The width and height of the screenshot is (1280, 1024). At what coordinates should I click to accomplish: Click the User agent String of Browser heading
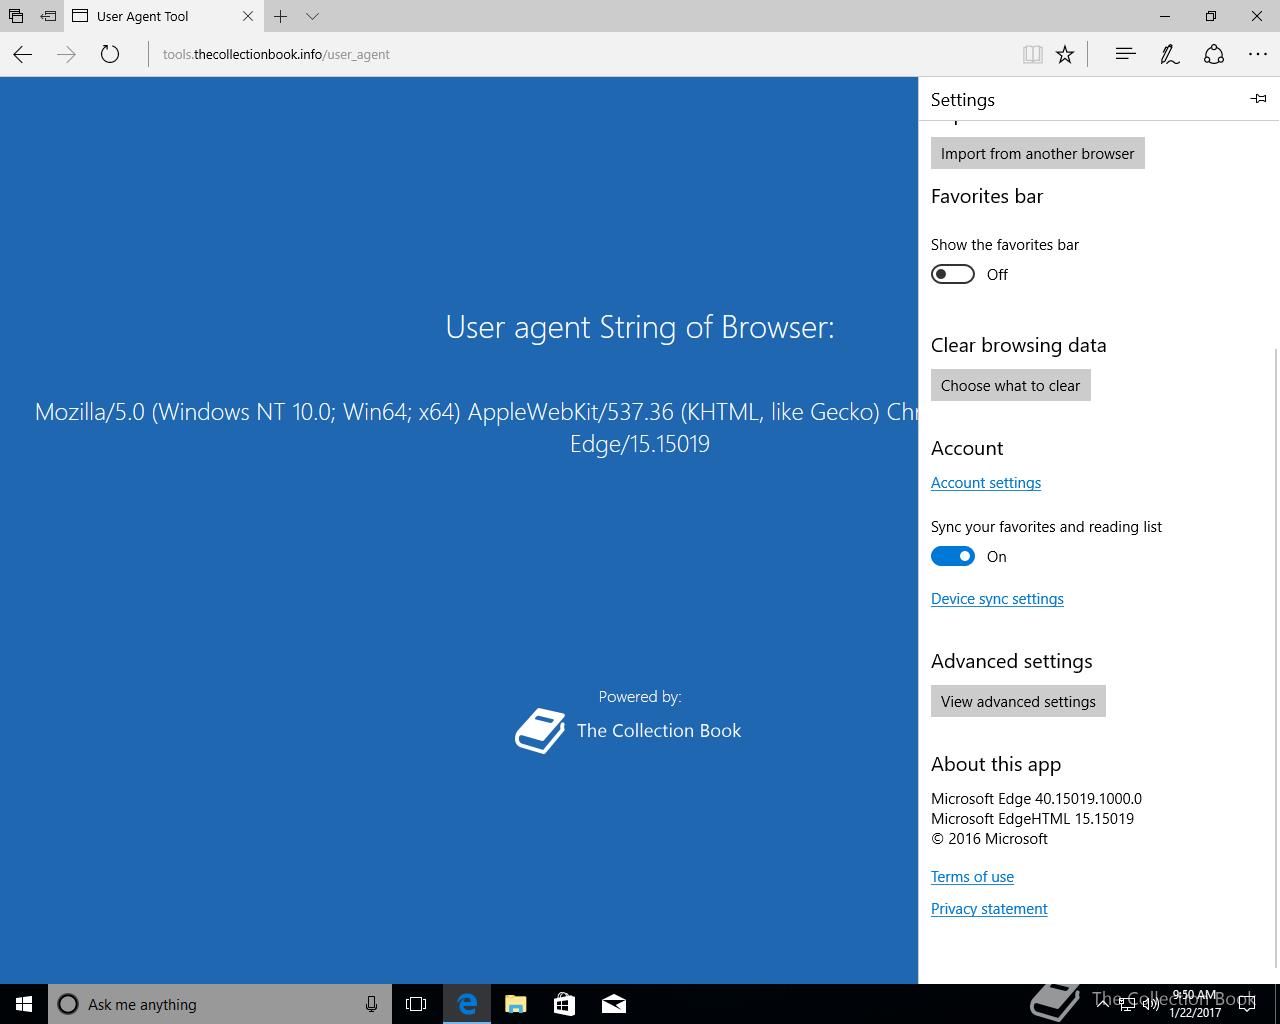click(640, 327)
